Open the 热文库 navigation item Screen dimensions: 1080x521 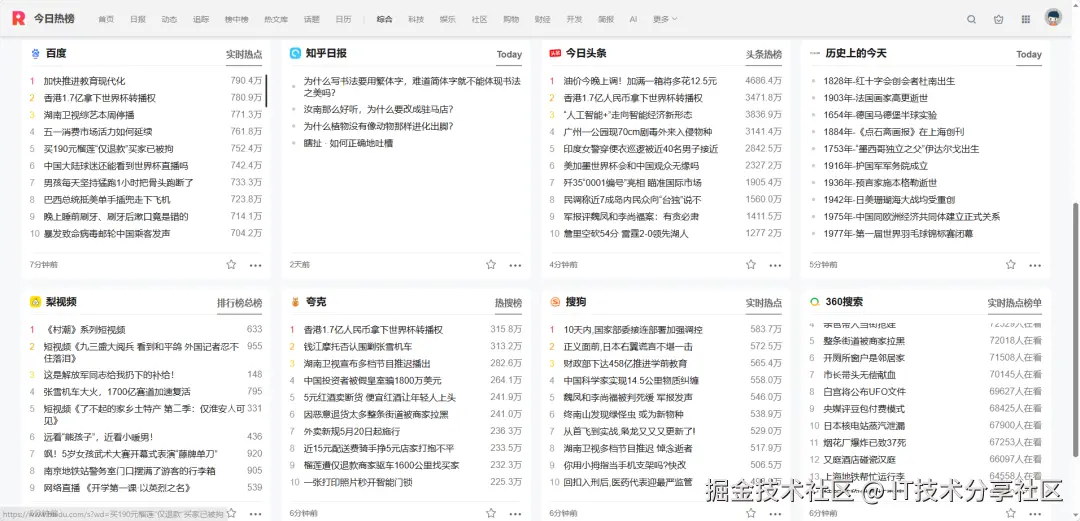(x=276, y=19)
